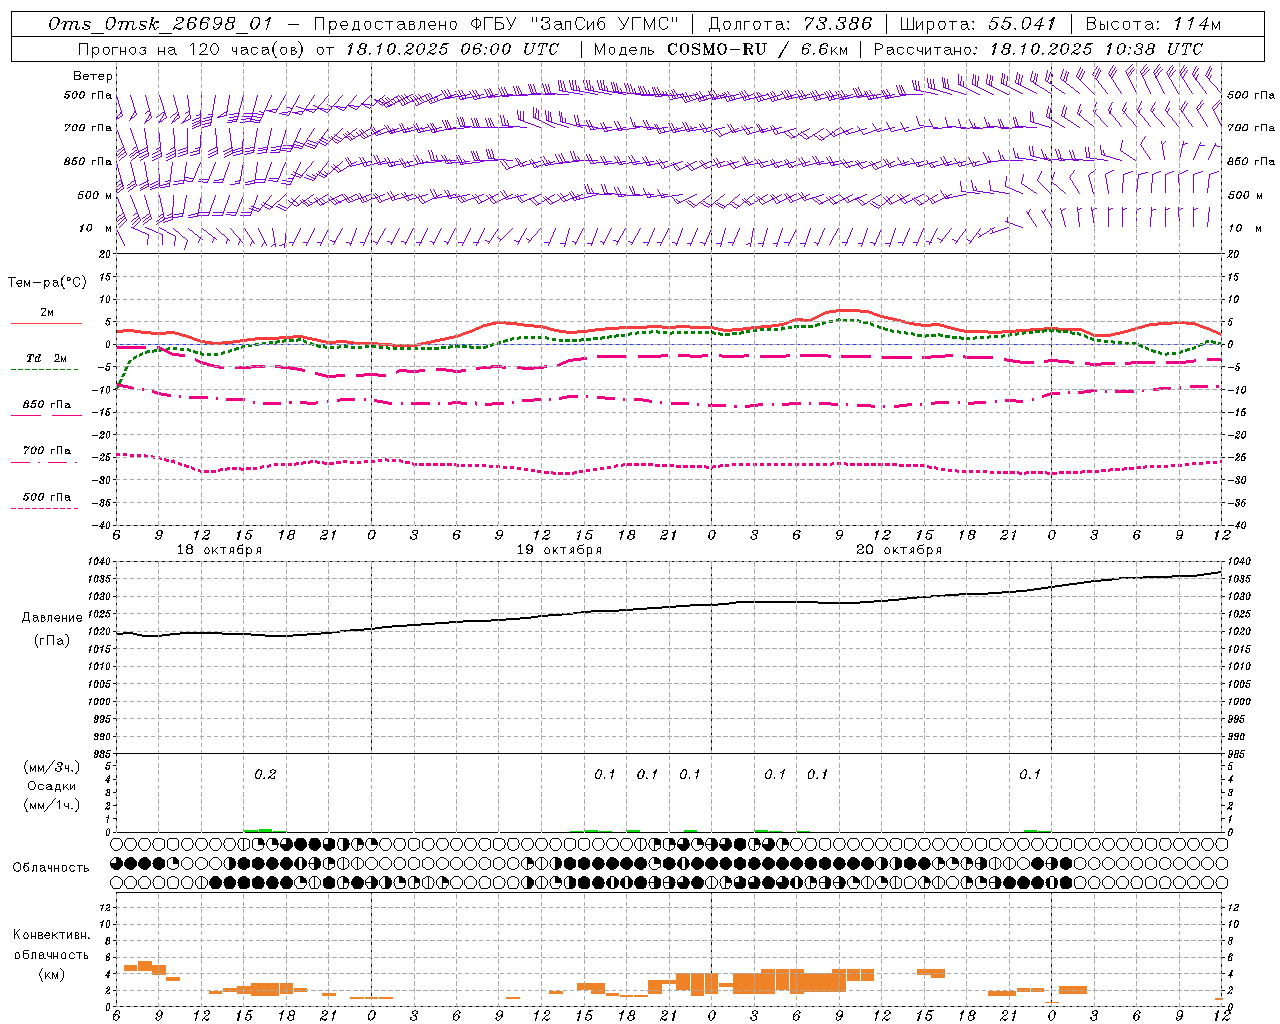Click the 0.2 precipitation amount value

tap(265, 774)
